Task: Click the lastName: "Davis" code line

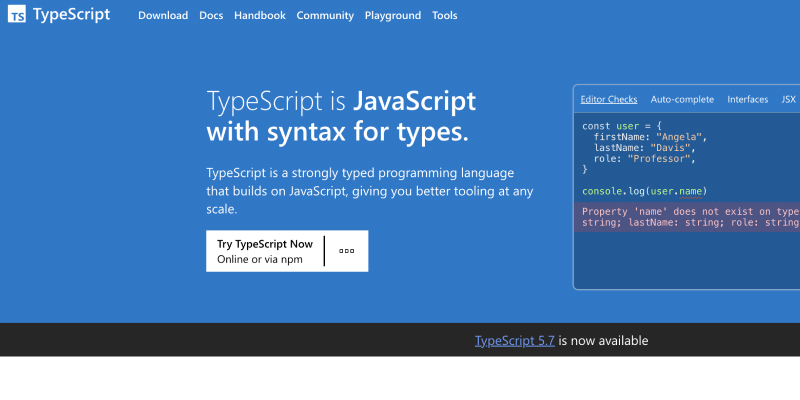Action: [644, 148]
